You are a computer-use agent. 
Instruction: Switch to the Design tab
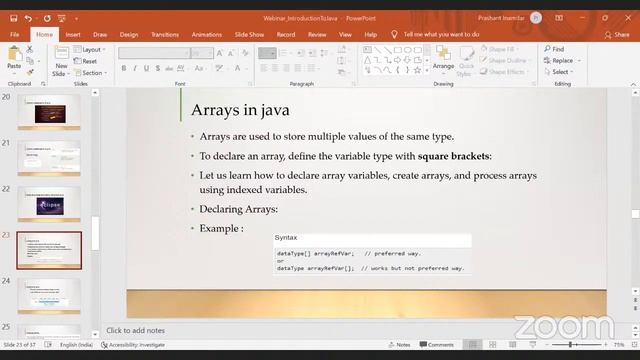click(x=129, y=35)
